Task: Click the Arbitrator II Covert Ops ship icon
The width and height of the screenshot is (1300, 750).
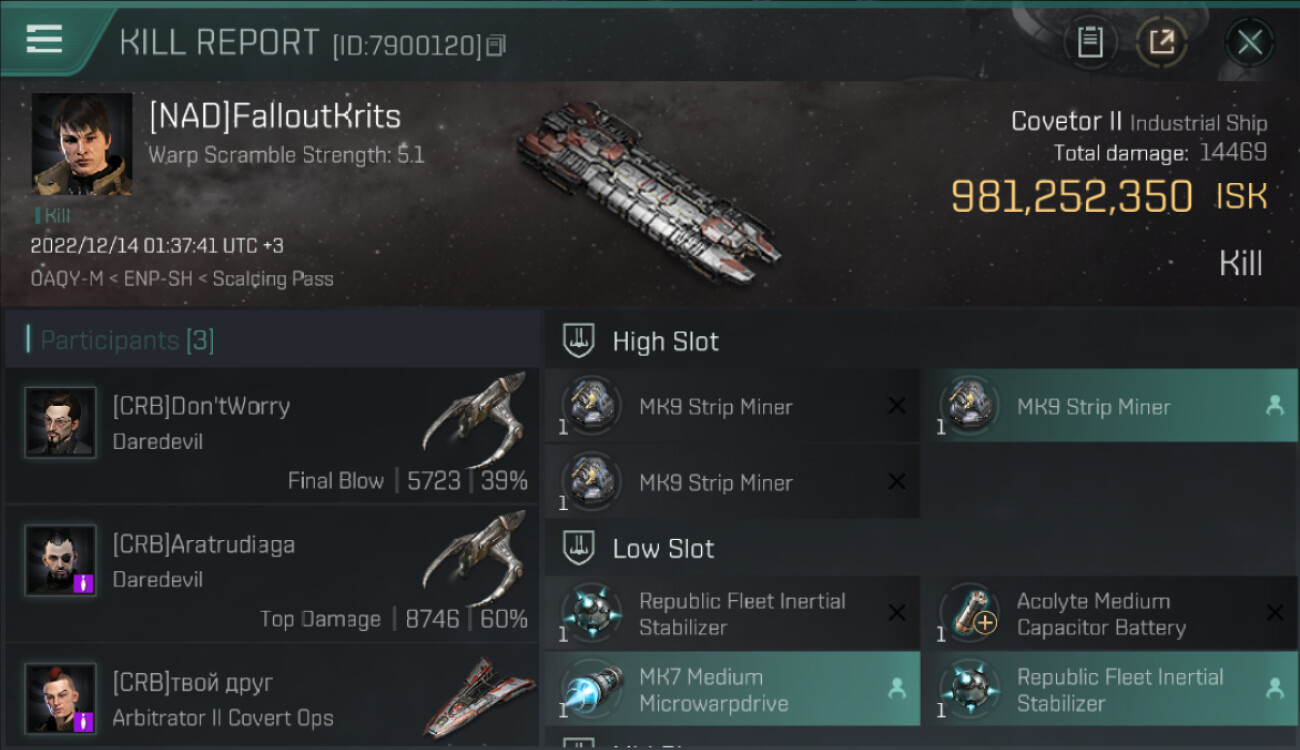Action: pos(478,698)
